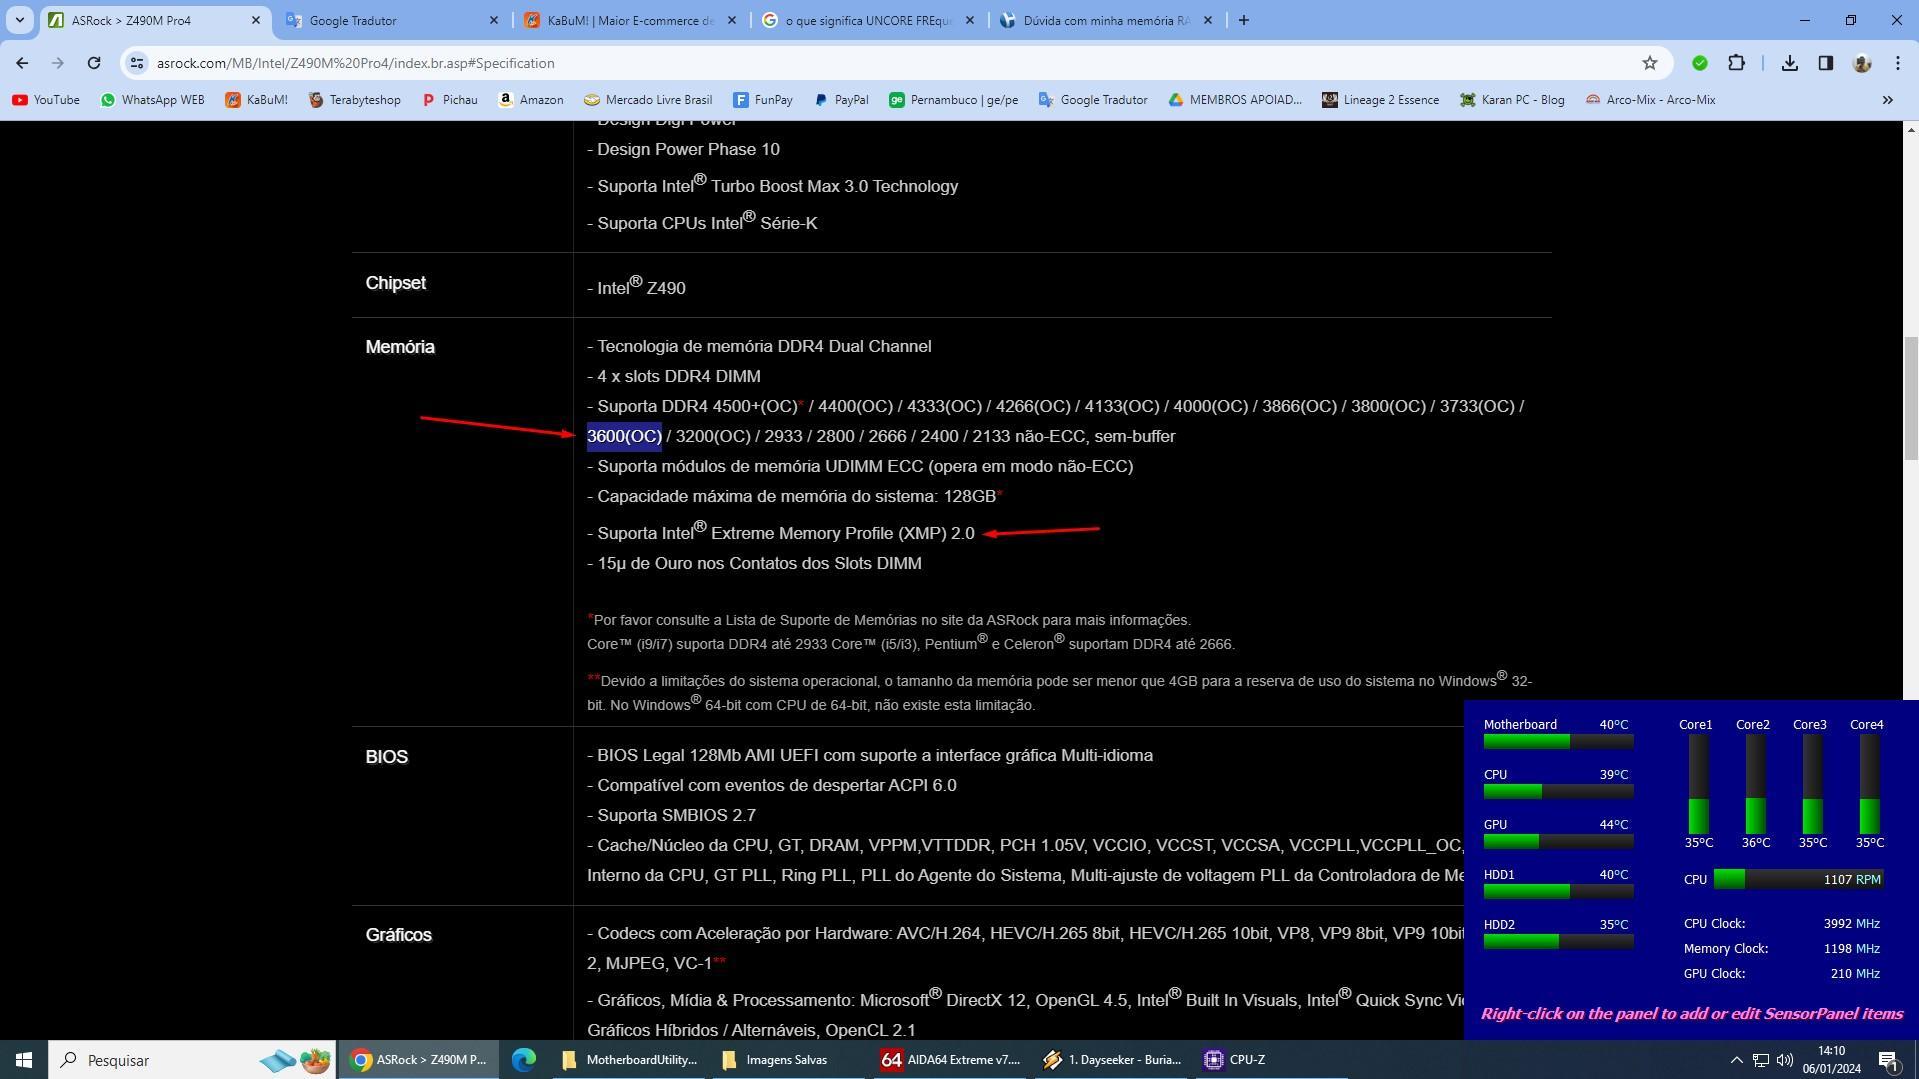This screenshot has width=1919, height=1079.
Task: Open the network icon in system tray
Action: 1761,1060
